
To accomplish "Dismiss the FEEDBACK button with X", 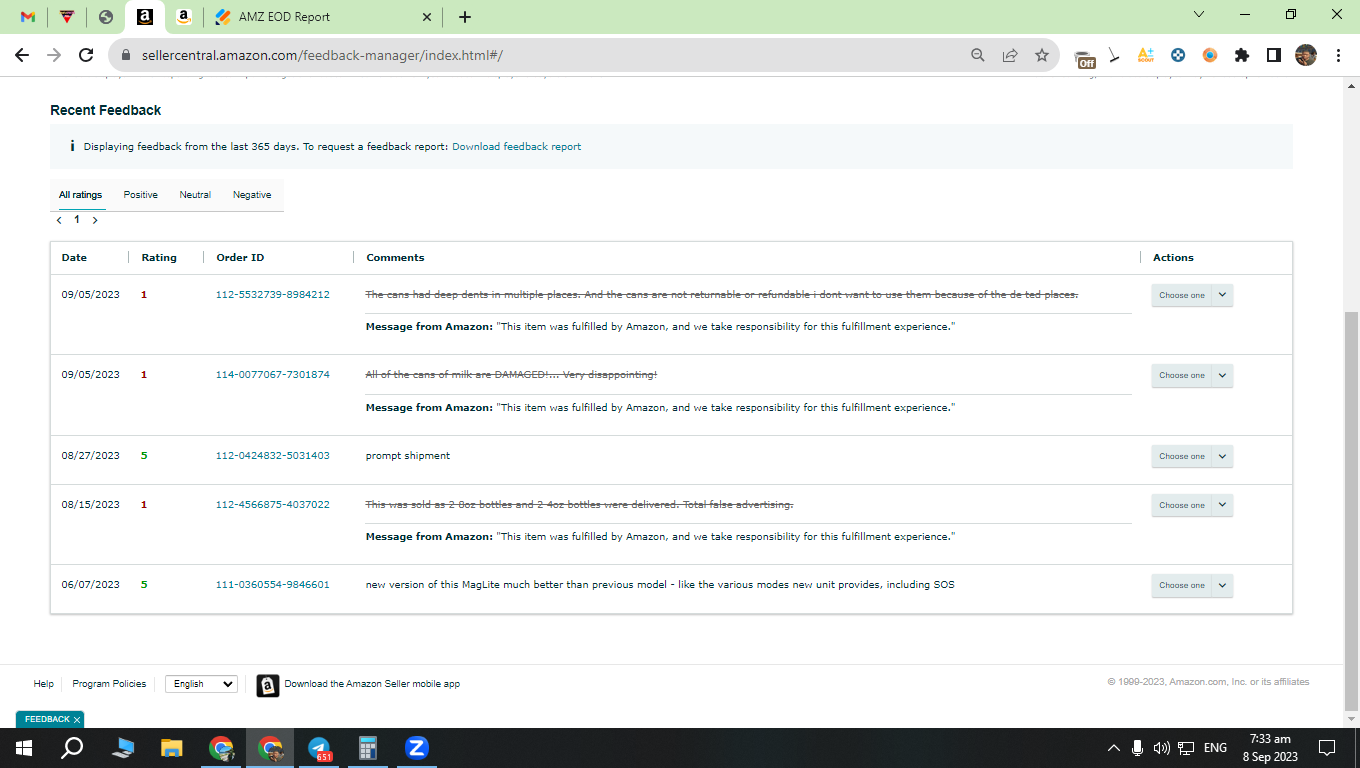I will 77,719.
